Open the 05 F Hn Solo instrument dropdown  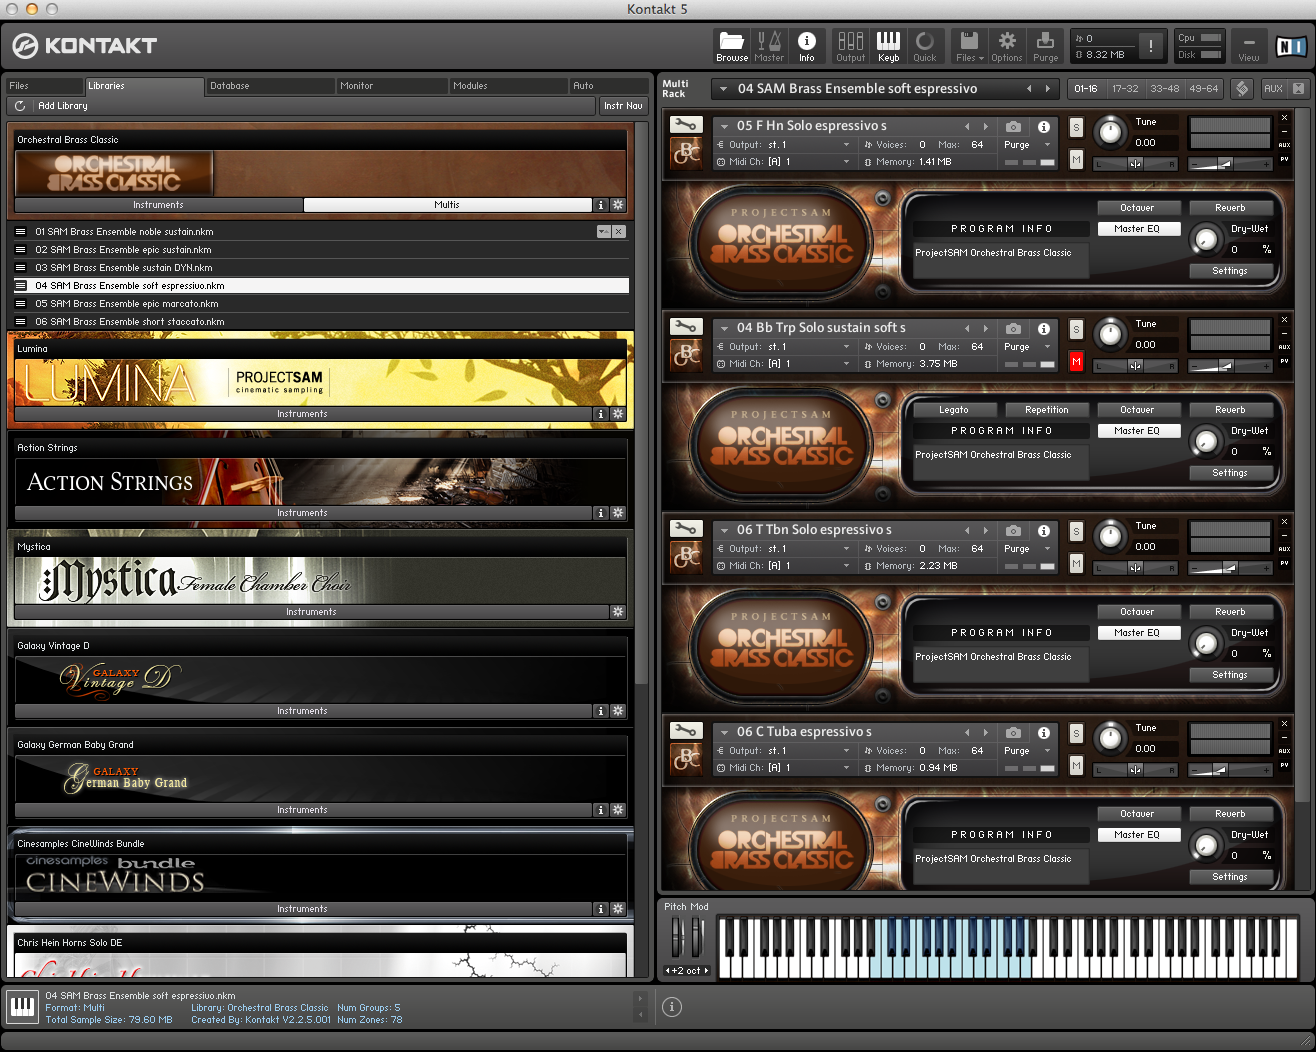724,126
